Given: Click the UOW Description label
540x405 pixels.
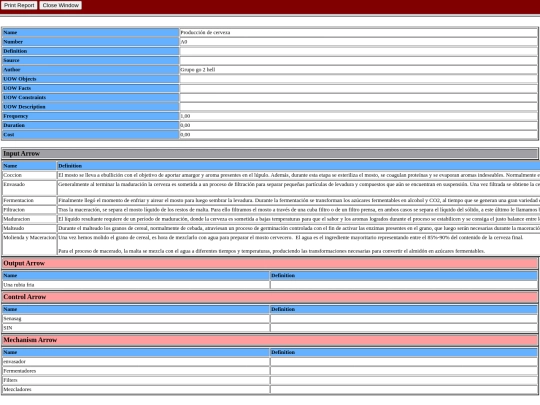Looking at the screenshot, I should click(90, 107).
